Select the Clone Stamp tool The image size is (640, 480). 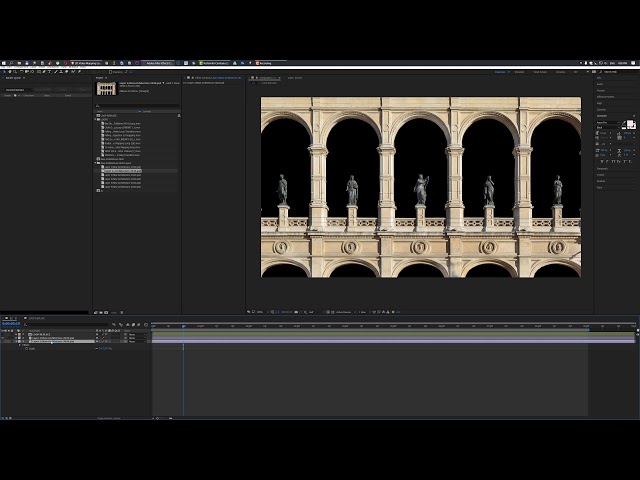tap(61, 72)
